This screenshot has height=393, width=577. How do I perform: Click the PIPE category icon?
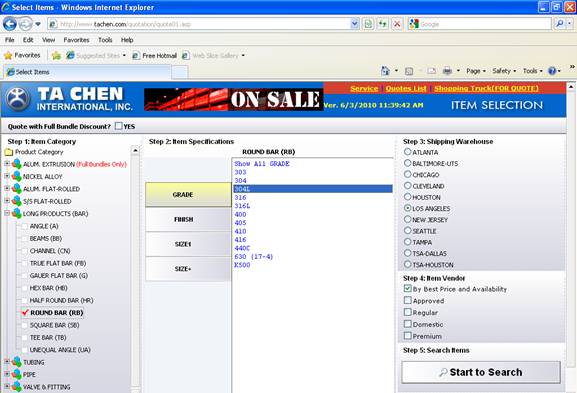coord(17,374)
